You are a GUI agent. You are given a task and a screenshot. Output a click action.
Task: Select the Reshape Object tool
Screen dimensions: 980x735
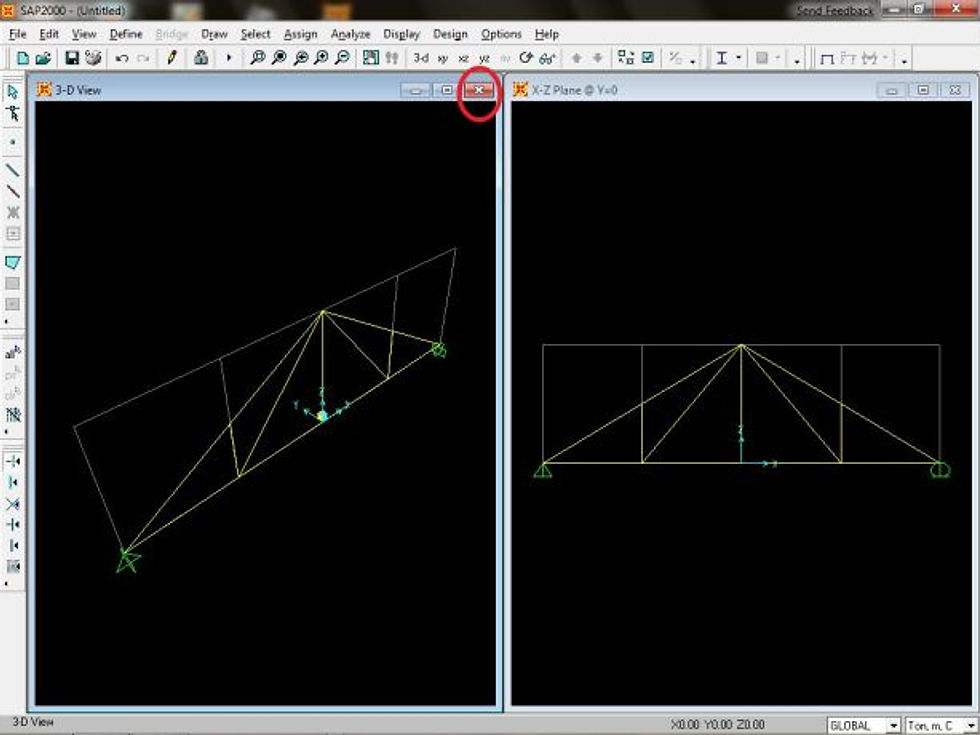tap(12, 114)
